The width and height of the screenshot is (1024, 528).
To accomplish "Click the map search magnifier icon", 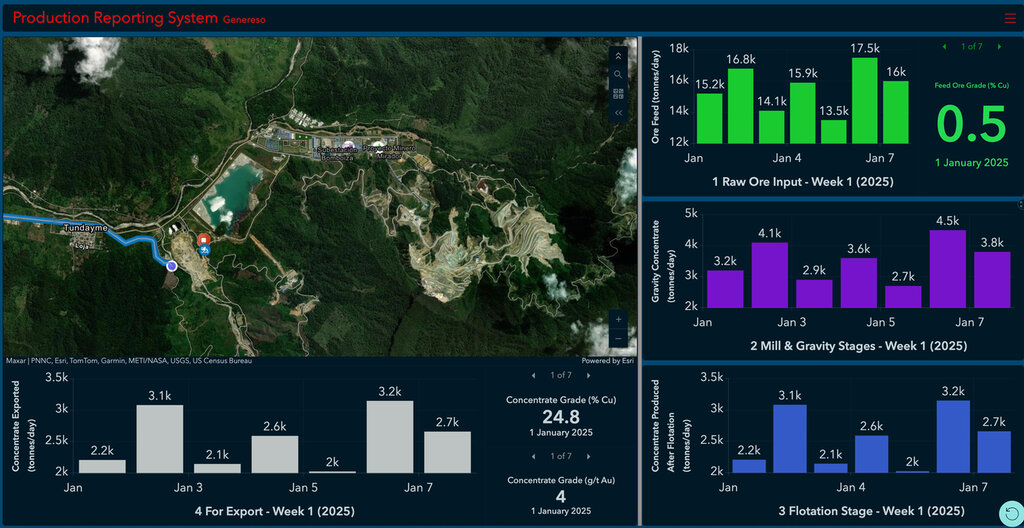I will click(x=618, y=74).
